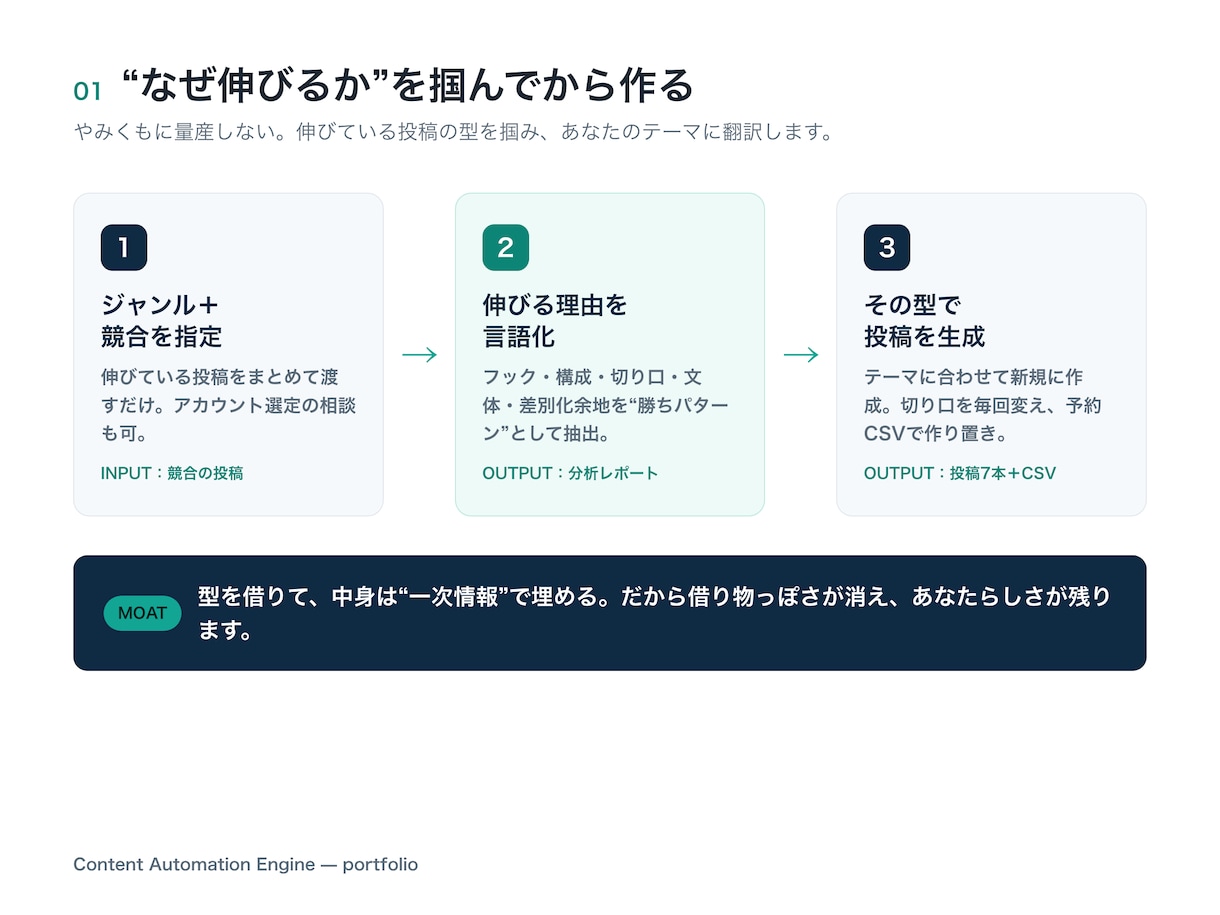1220x915 pixels.
Task: Click the text INPUT：競合の投稿
Action: (172, 473)
